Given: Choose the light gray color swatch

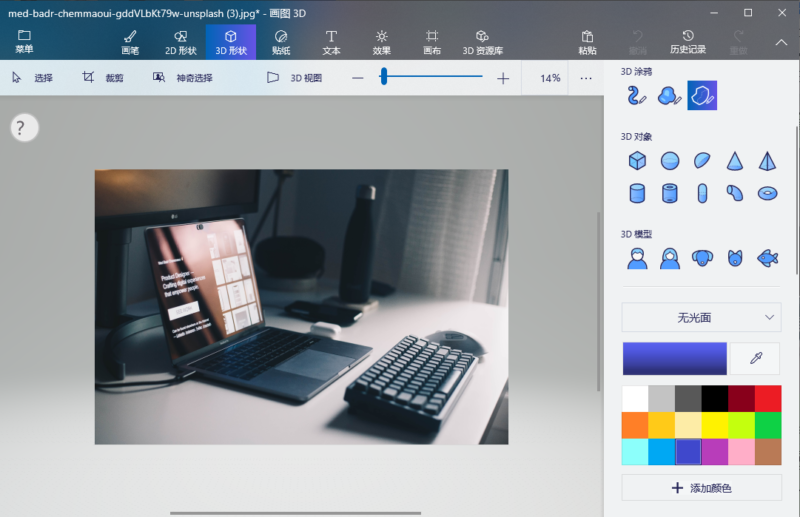Looking at the screenshot, I should point(661,399).
